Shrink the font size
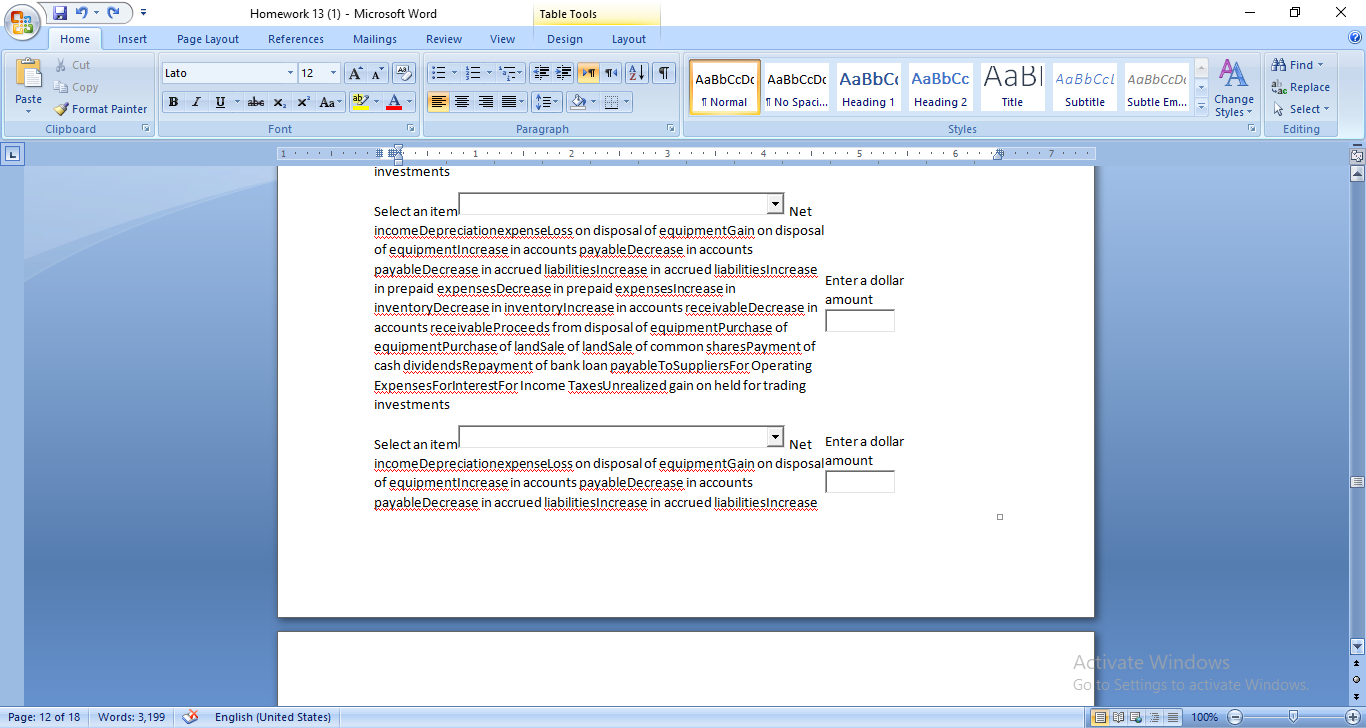 pyautogui.click(x=377, y=73)
